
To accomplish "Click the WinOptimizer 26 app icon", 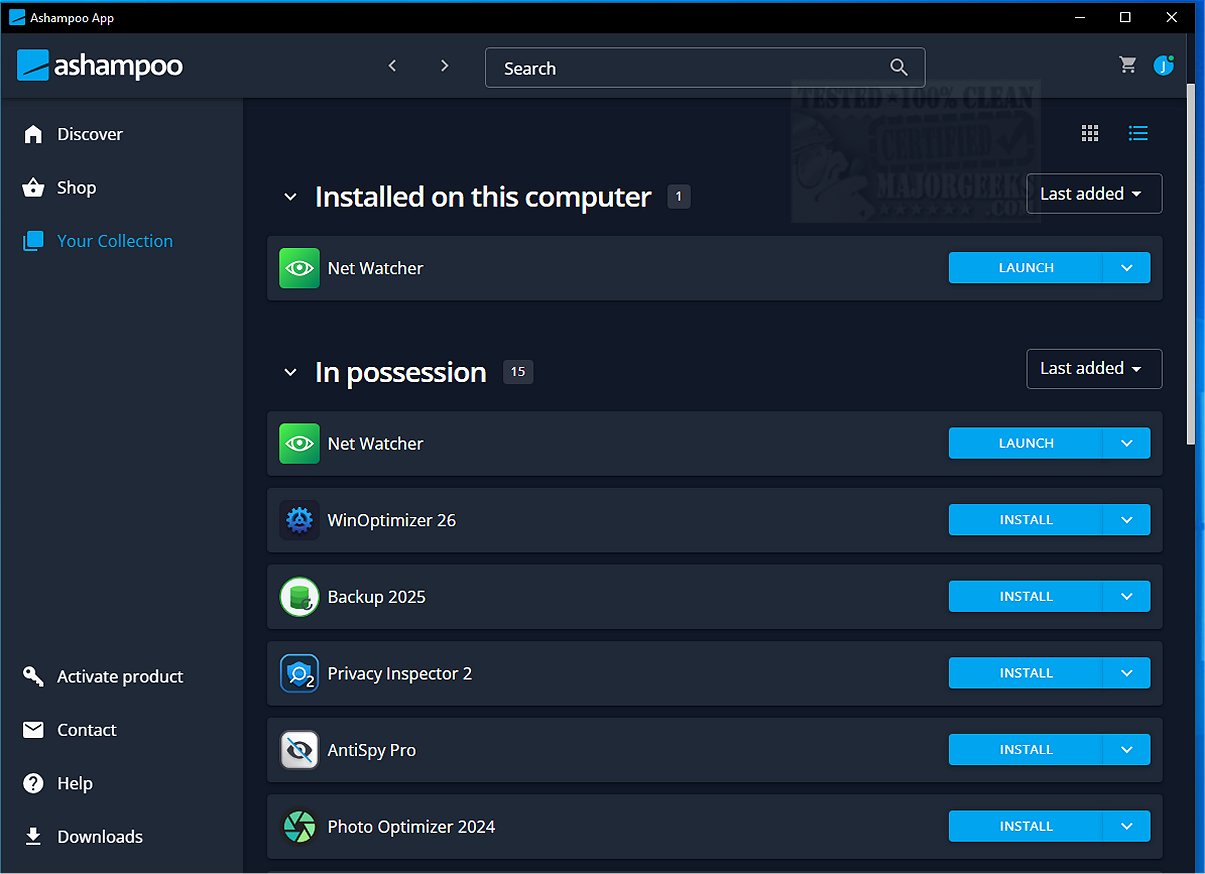I will [x=299, y=520].
